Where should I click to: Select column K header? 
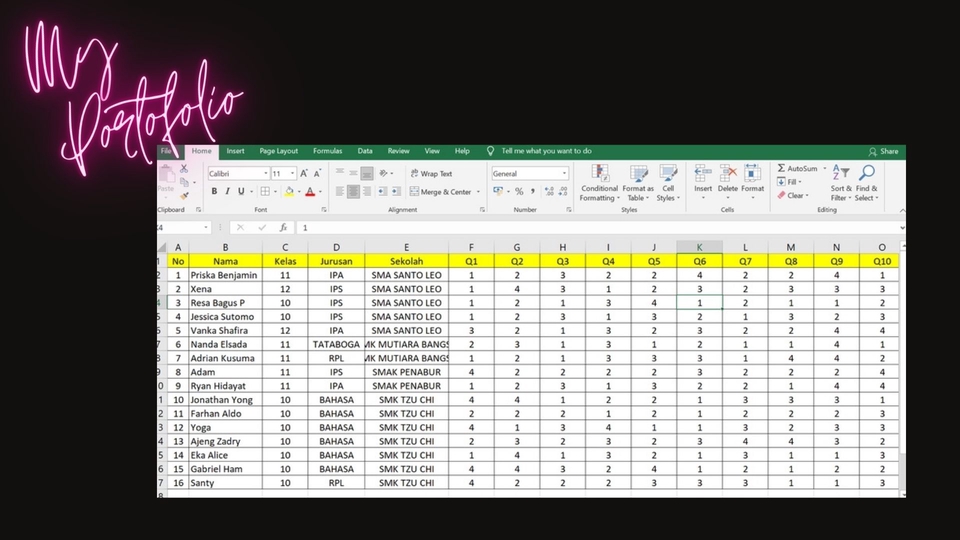click(x=699, y=247)
